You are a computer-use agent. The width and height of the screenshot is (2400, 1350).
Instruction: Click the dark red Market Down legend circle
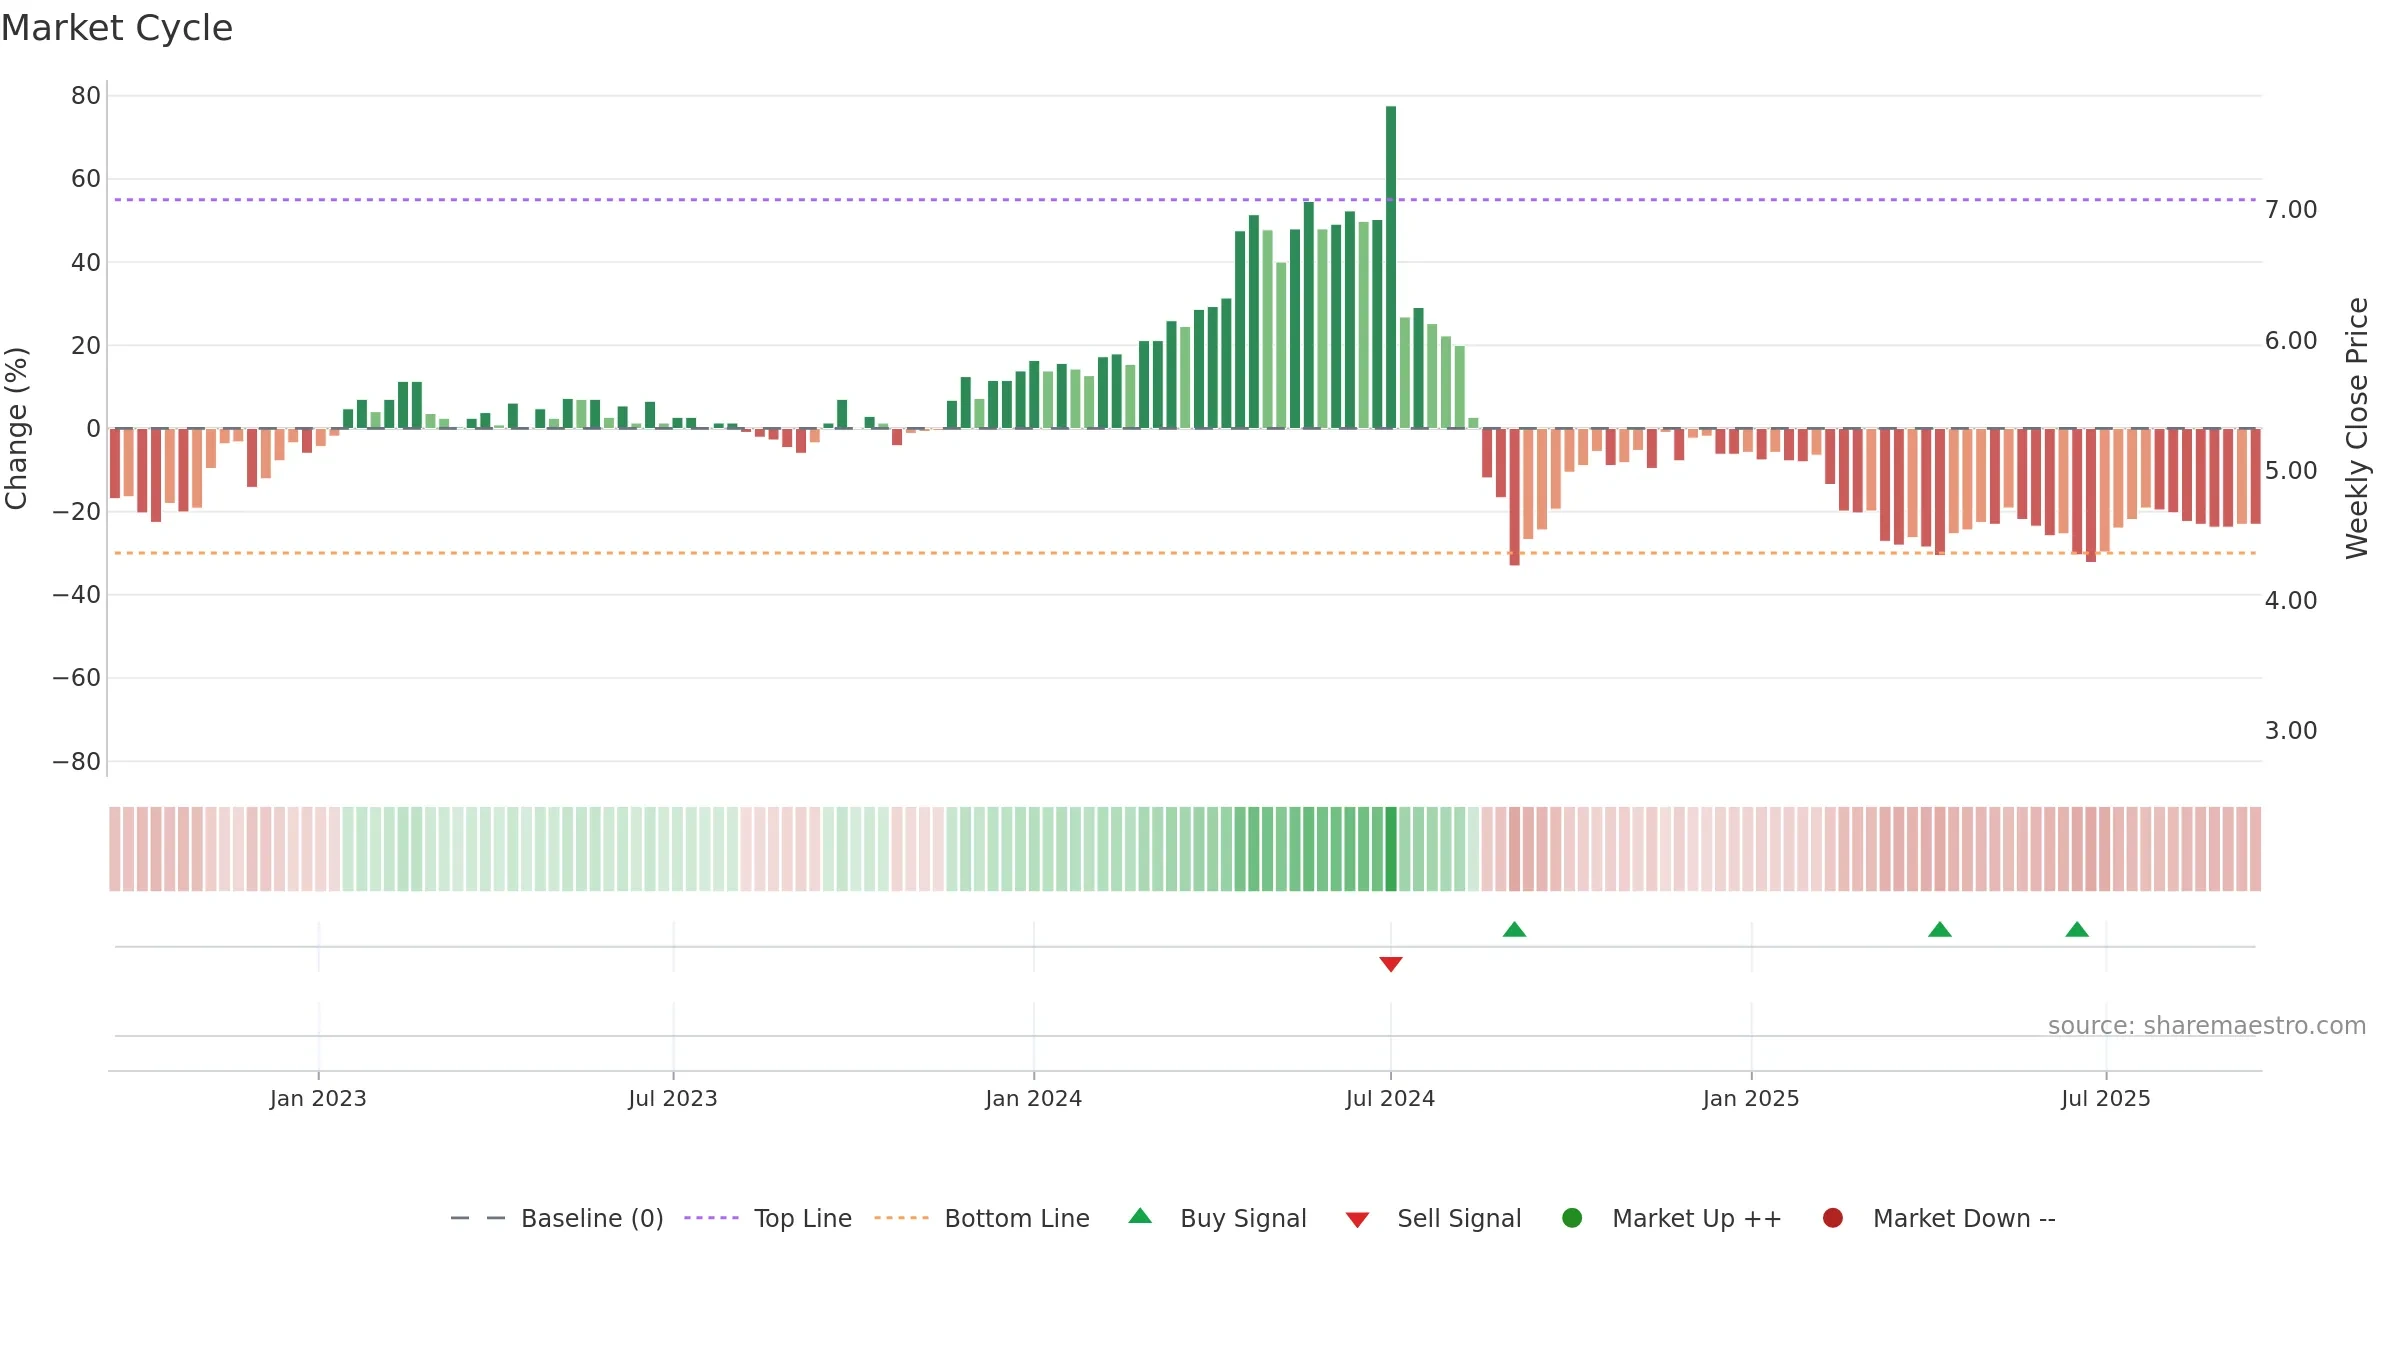(x=1833, y=1218)
